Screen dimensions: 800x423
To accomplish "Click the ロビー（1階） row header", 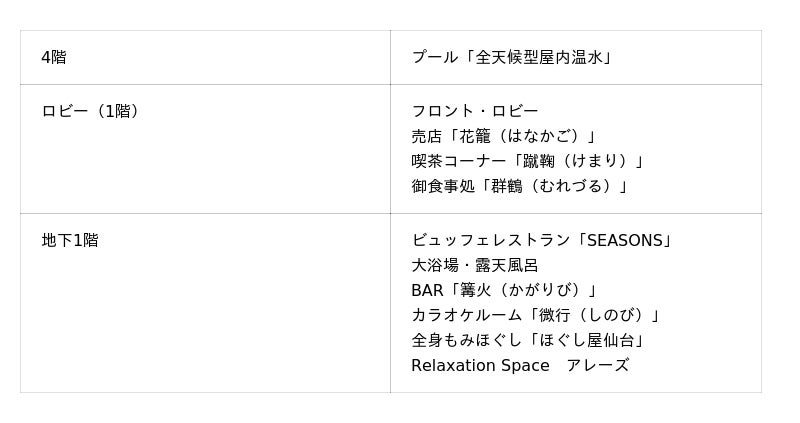I will coord(90,111).
